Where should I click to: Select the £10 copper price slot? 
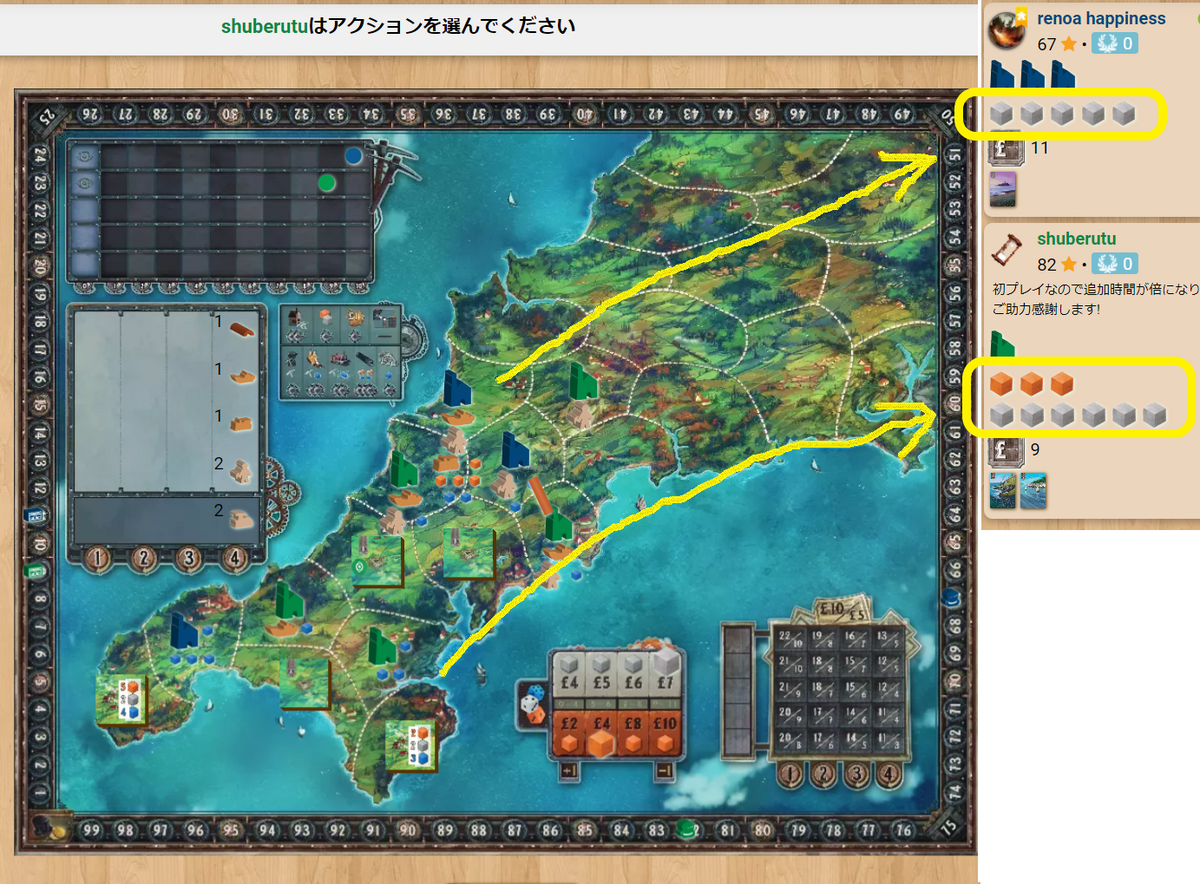point(667,732)
